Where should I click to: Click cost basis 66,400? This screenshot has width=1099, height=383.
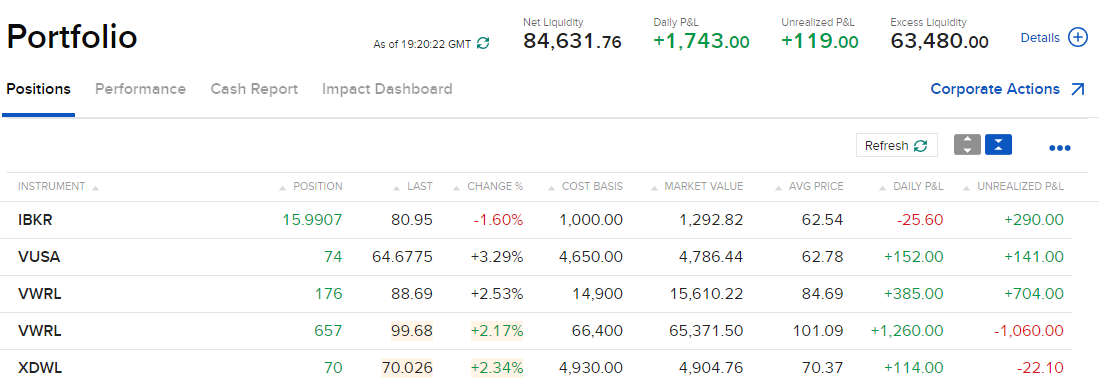tap(598, 331)
